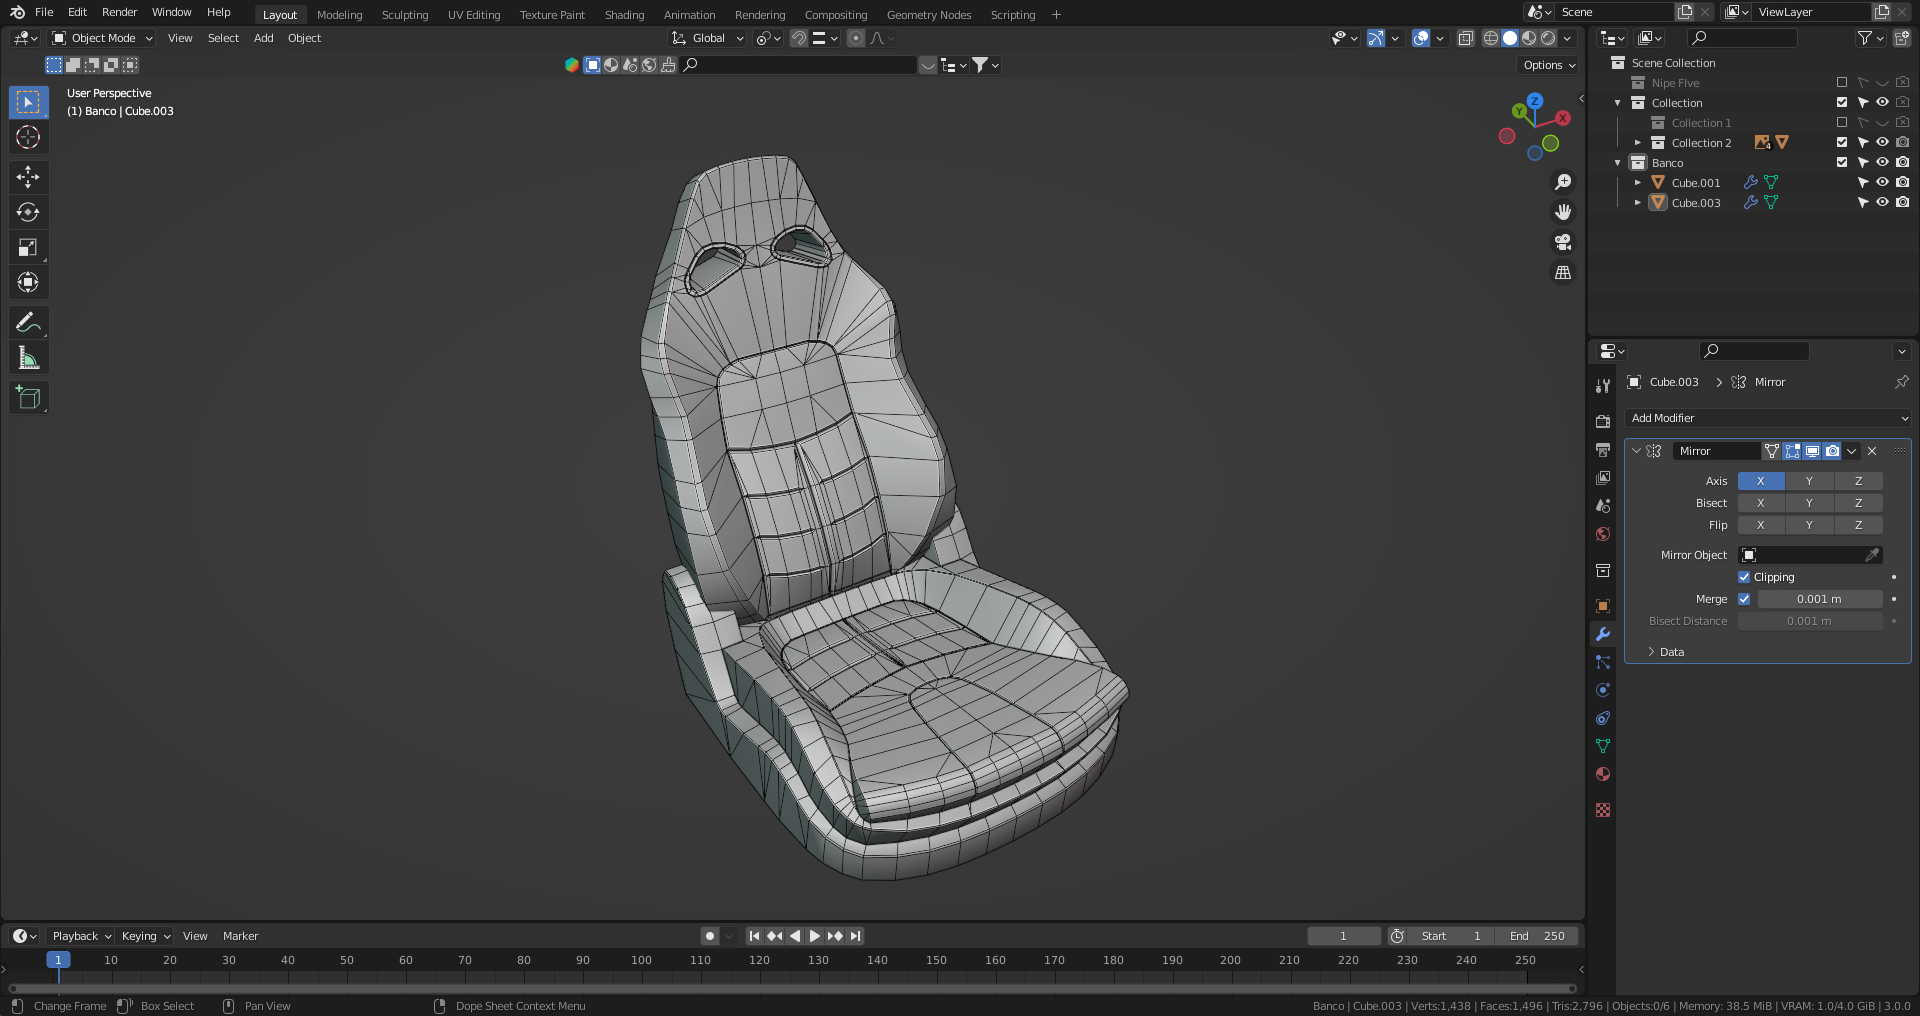The width and height of the screenshot is (1920, 1016).
Task: Open the View Layer properties tab
Action: [x=1603, y=478]
